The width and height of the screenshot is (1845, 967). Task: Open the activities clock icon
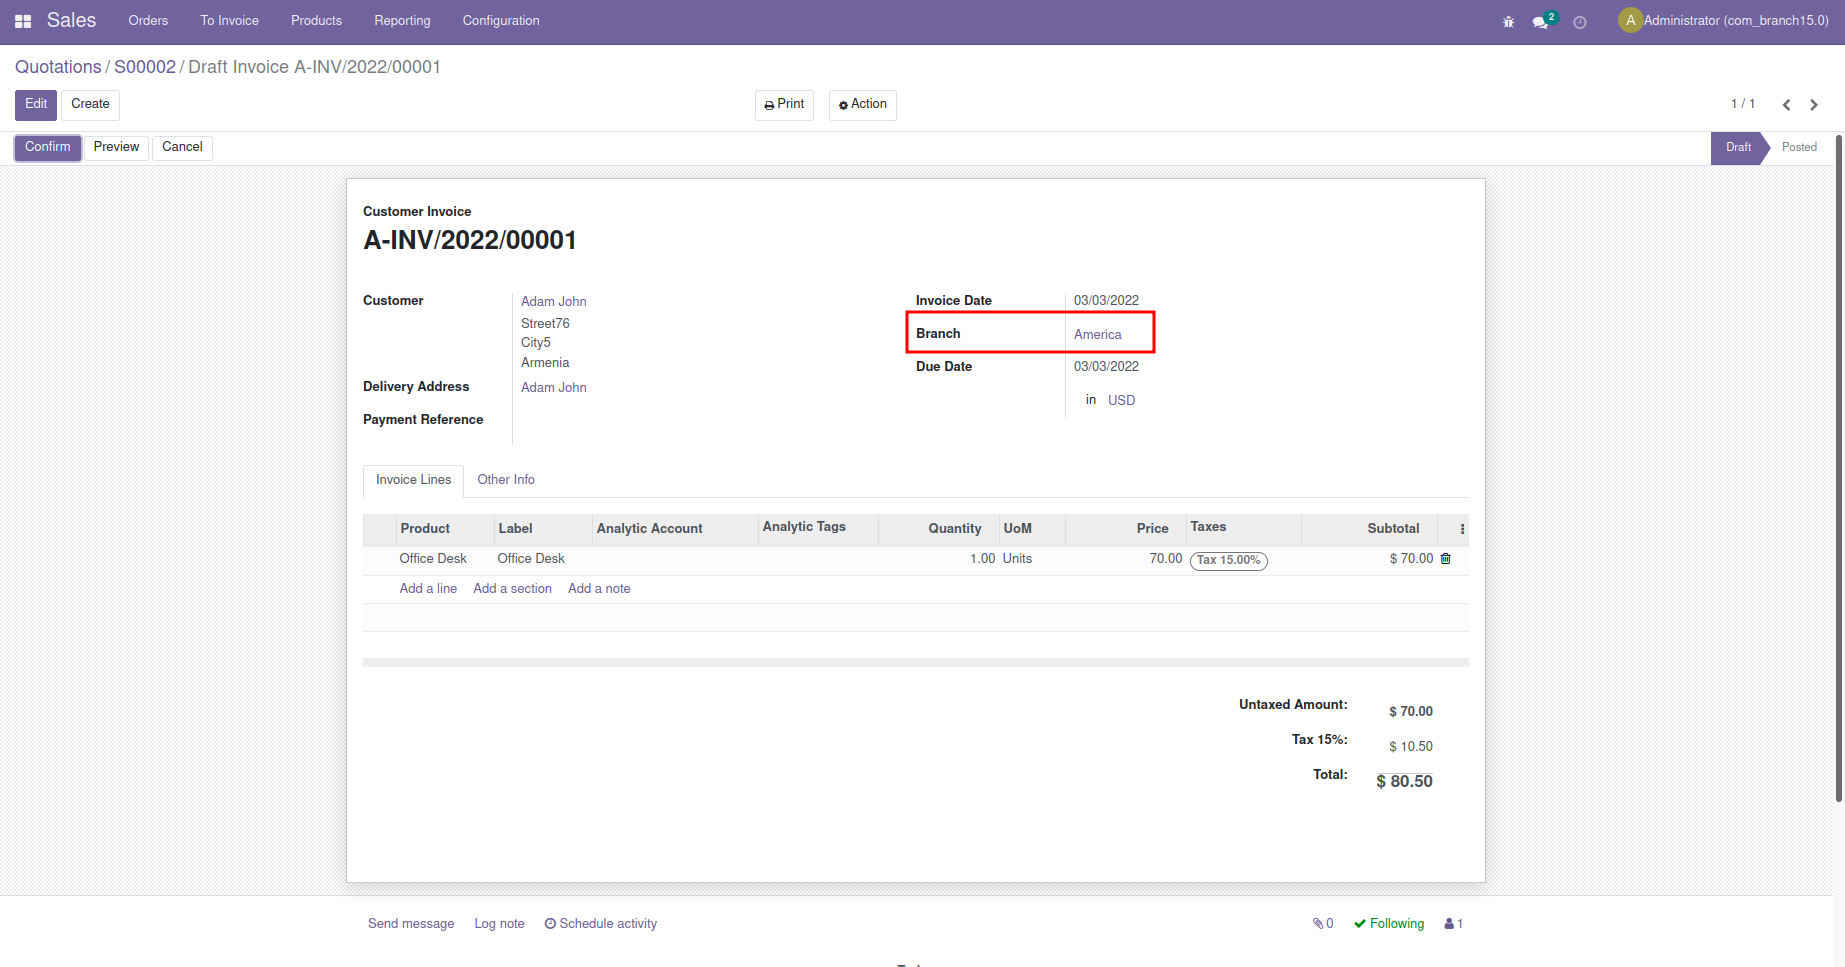pyautogui.click(x=1580, y=22)
